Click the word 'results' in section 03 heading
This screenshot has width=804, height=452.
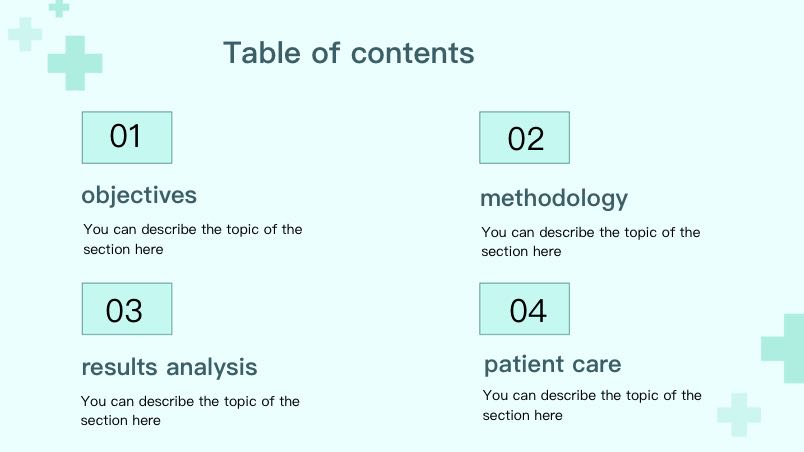click(120, 367)
